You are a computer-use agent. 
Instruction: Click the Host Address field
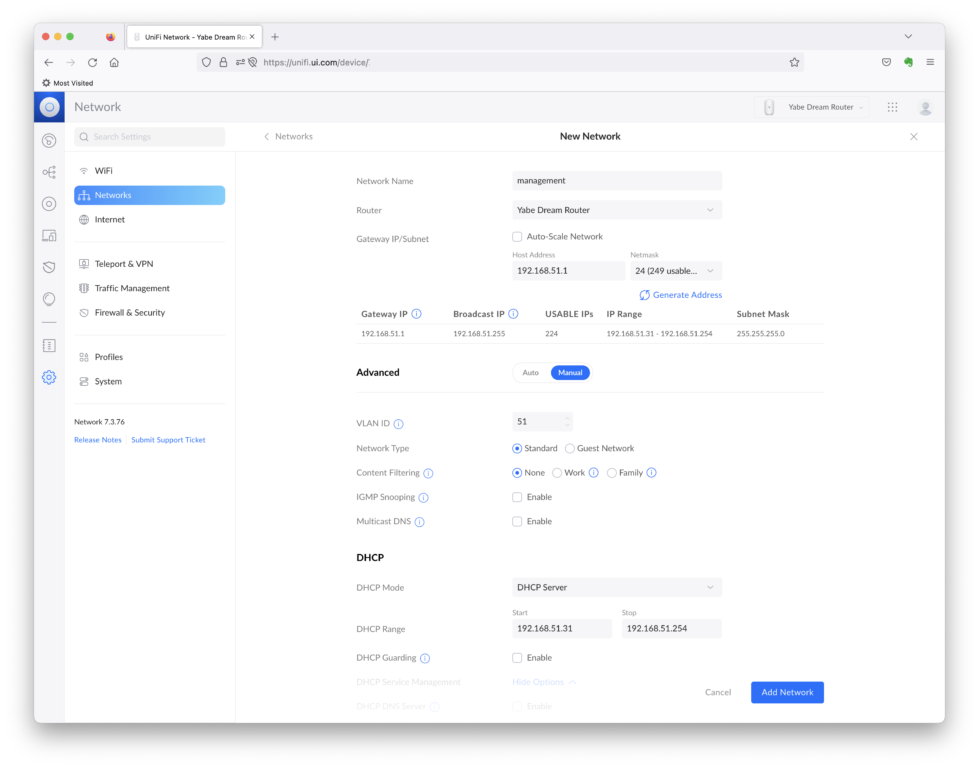[x=568, y=270]
